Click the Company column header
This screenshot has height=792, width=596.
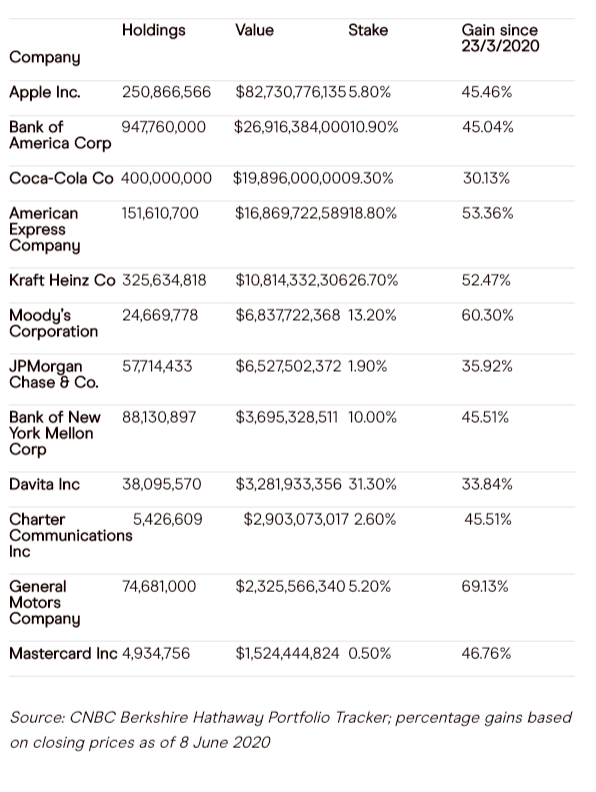coord(44,58)
